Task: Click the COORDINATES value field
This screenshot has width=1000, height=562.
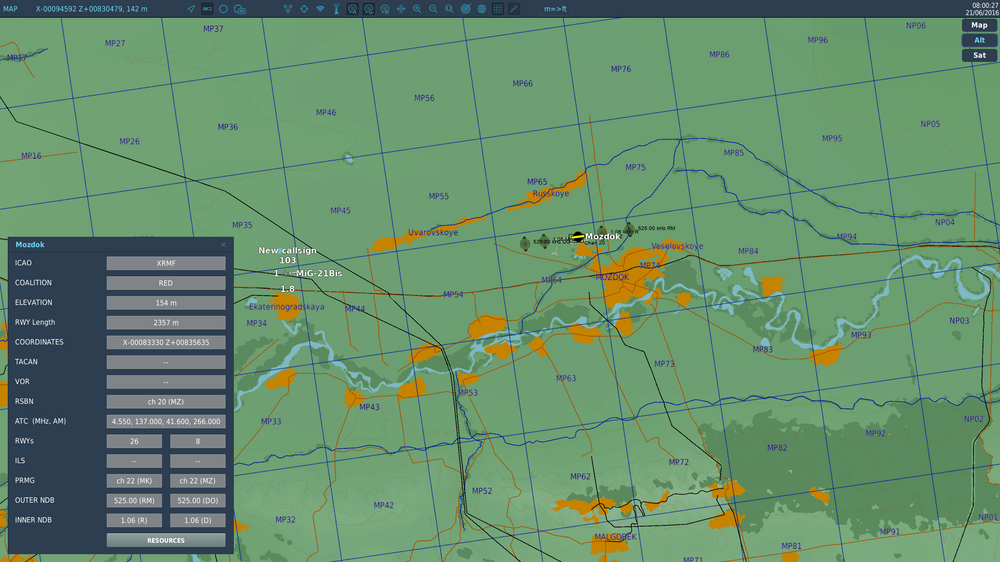Action: (x=166, y=342)
